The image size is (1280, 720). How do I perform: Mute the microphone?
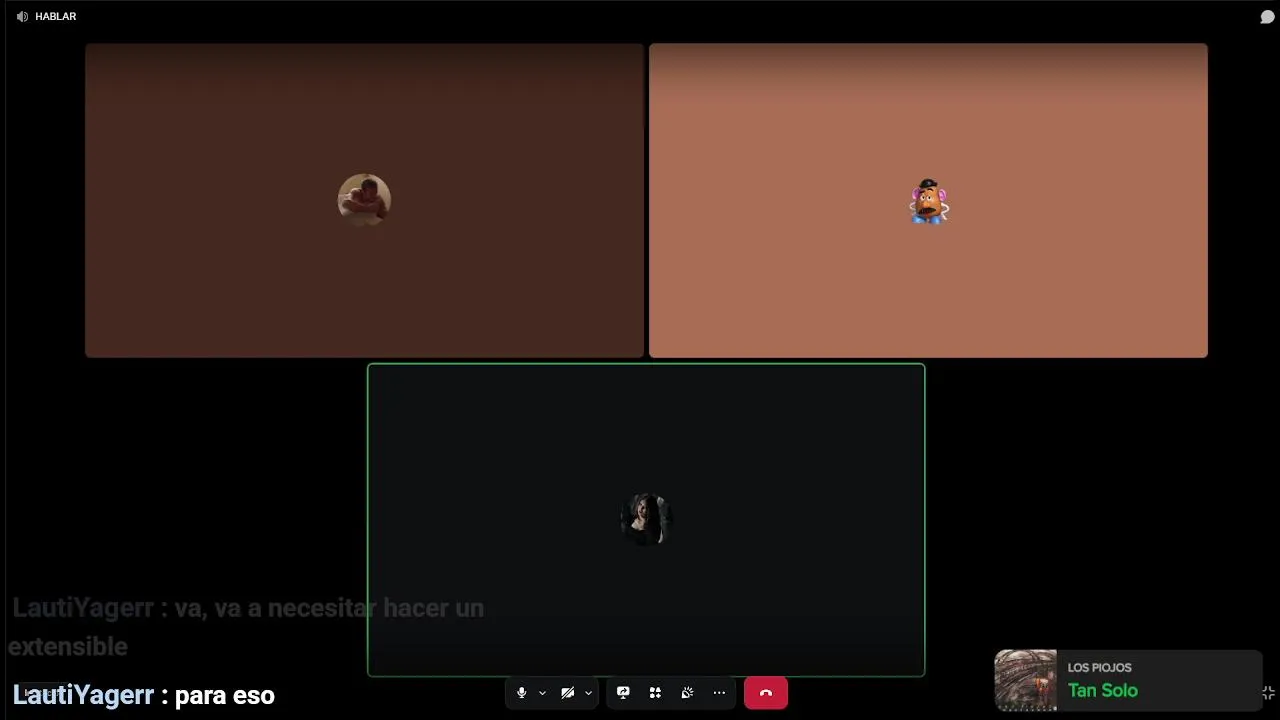(521, 693)
